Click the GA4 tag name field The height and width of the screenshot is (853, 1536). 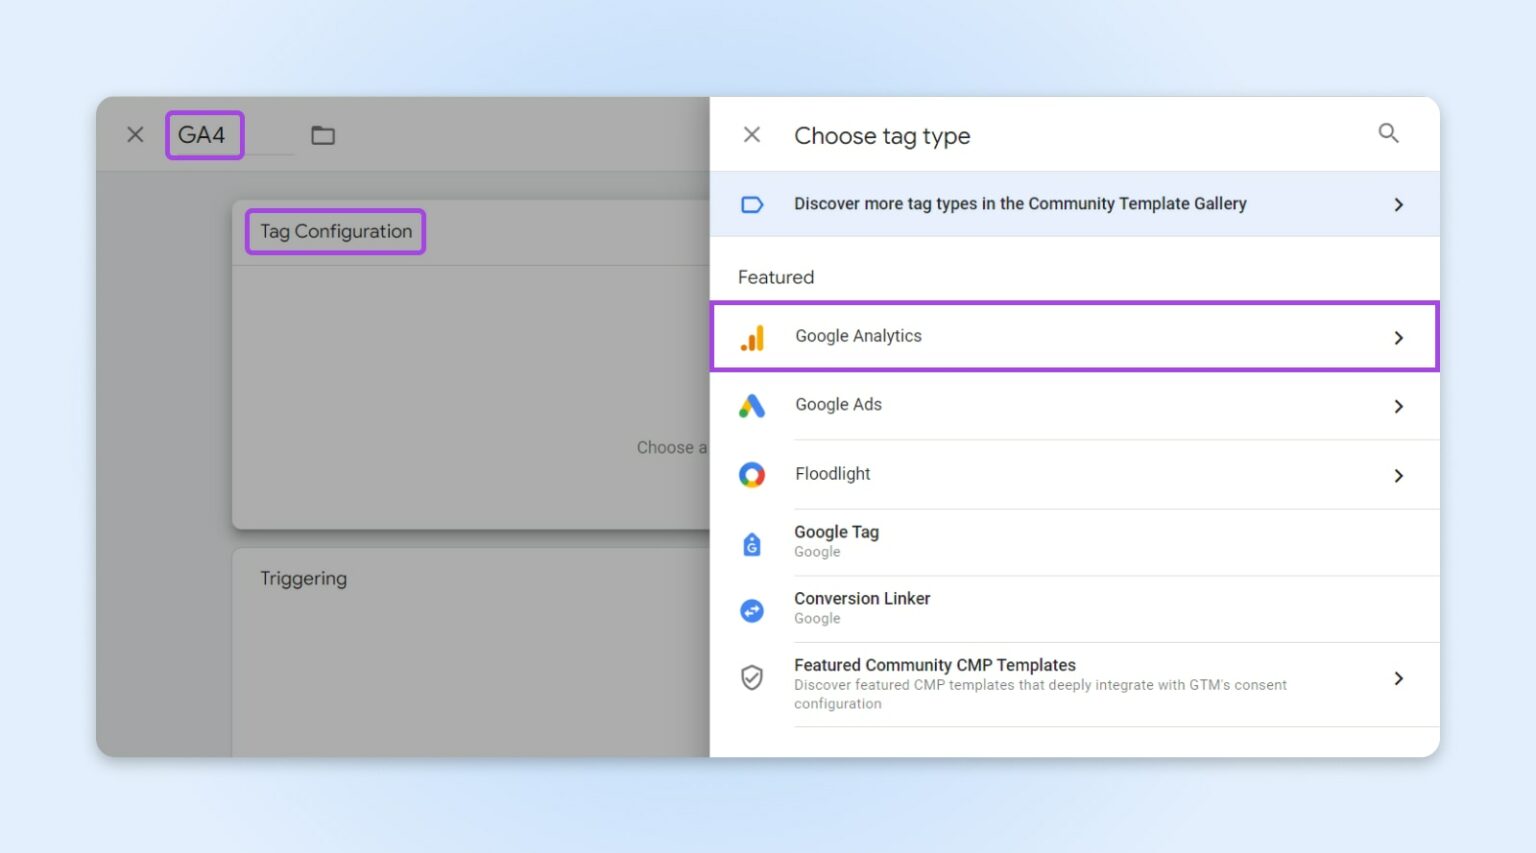tap(204, 134)
